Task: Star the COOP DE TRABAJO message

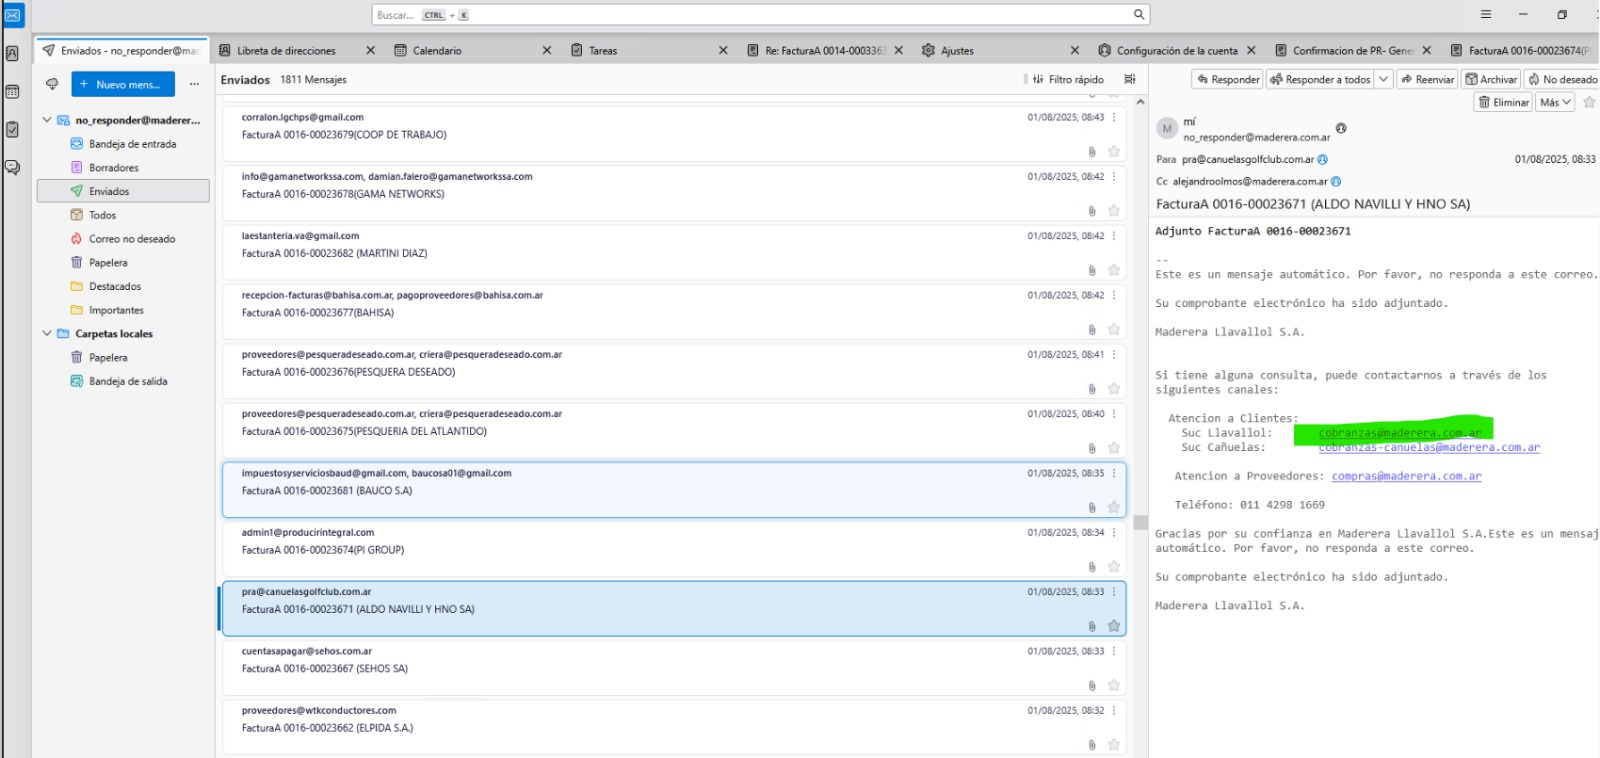Action: click(x=1114, y=152)
